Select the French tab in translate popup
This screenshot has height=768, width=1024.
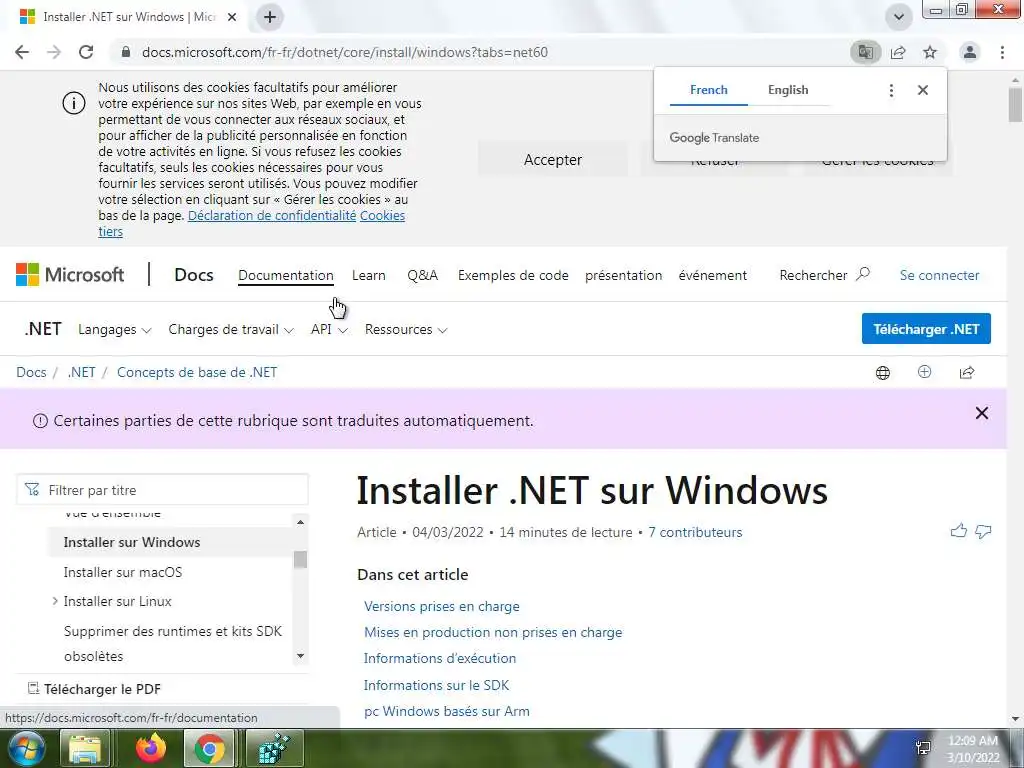coord(709,90)
